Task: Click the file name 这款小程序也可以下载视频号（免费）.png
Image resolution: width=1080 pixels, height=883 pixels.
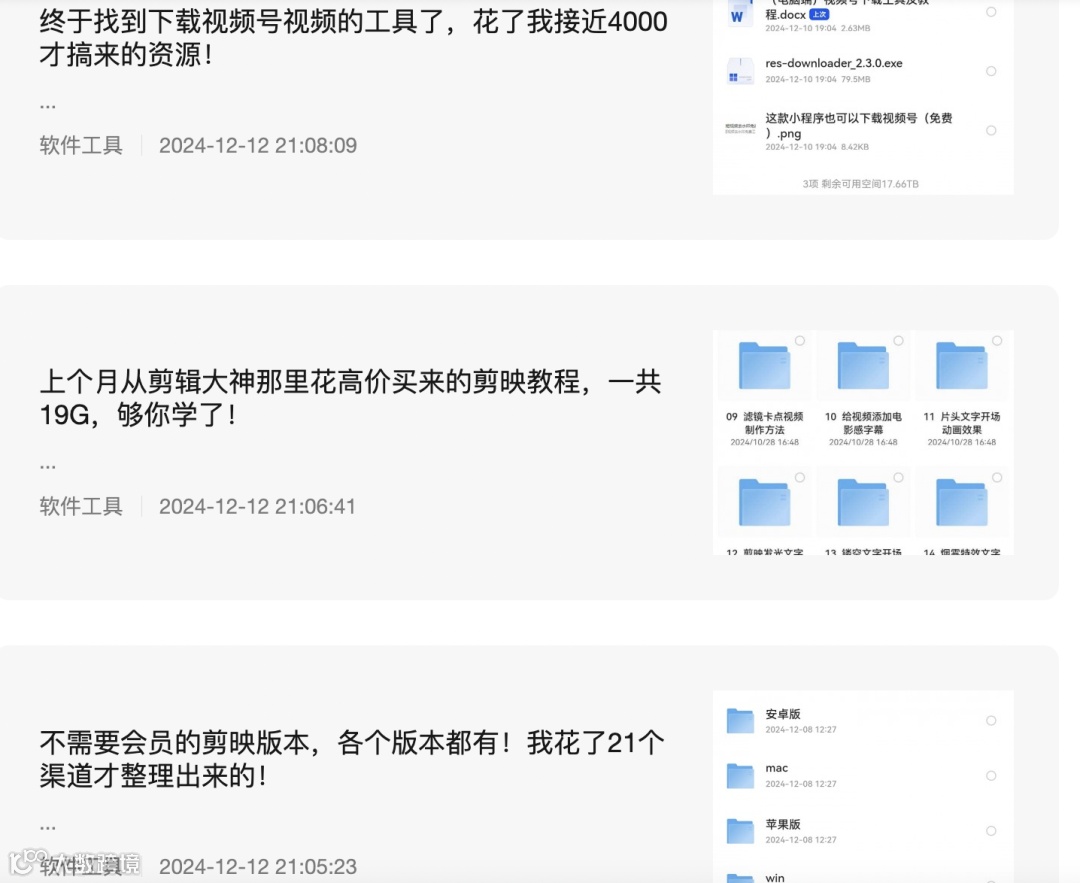Action: (859, 125)
